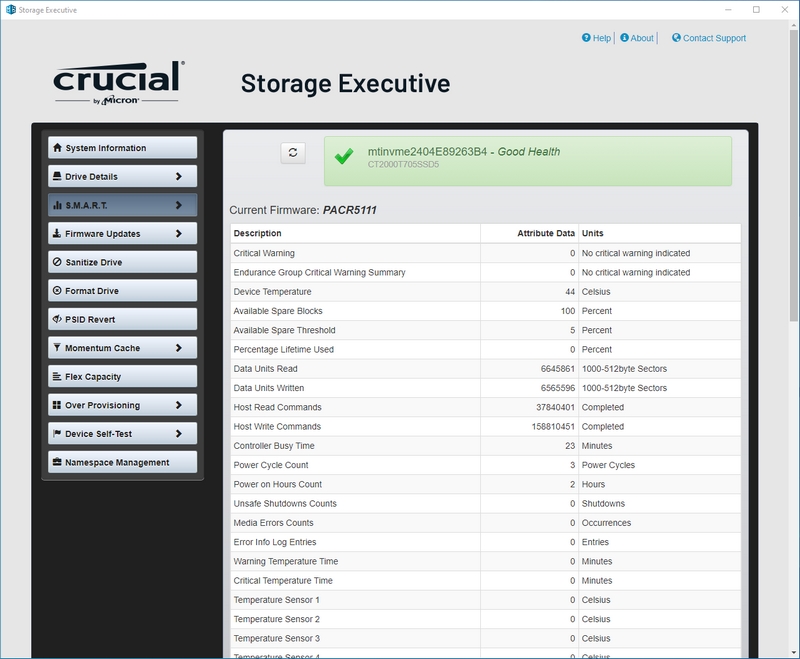Open the System Information menu item
The image size is (800, 659).
tap(122, 147)
